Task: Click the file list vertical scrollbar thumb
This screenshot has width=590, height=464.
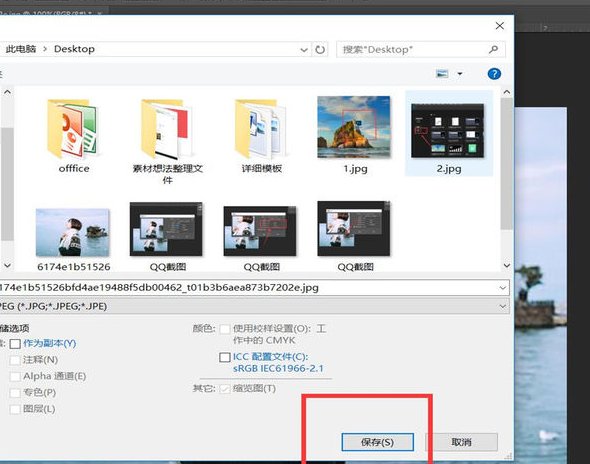Action: pyautogui.click(x=507, y=164)
